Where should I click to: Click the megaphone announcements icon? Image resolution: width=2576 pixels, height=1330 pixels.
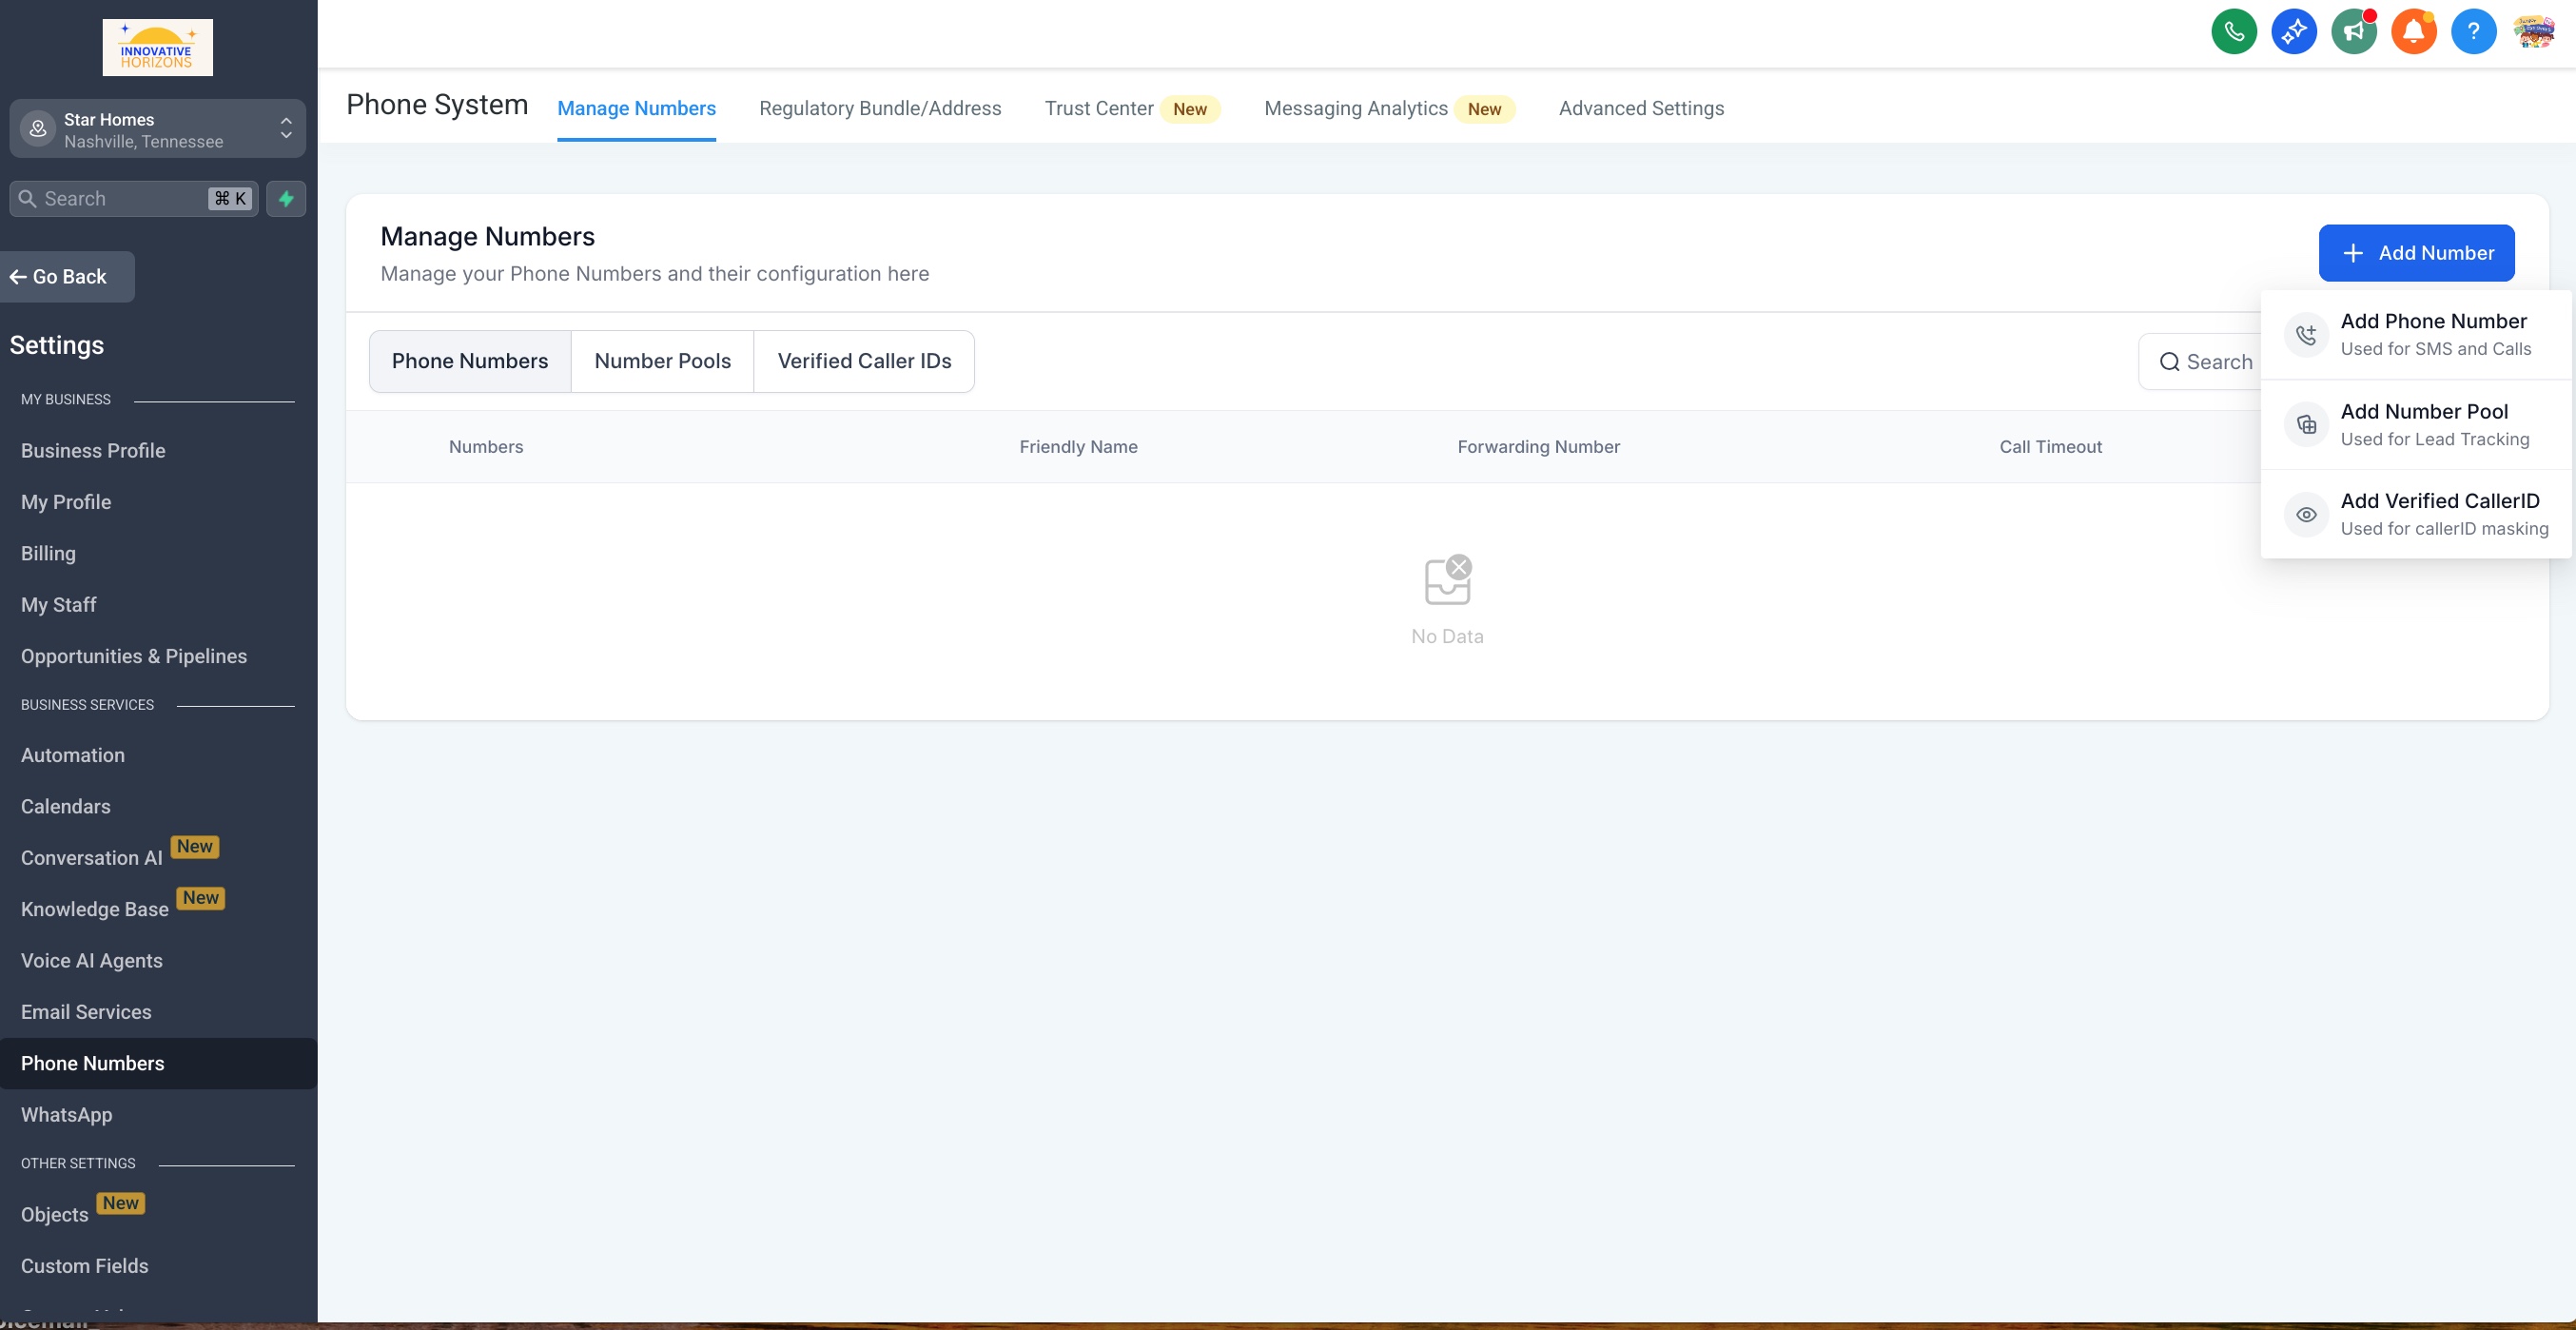point(2353,31)
